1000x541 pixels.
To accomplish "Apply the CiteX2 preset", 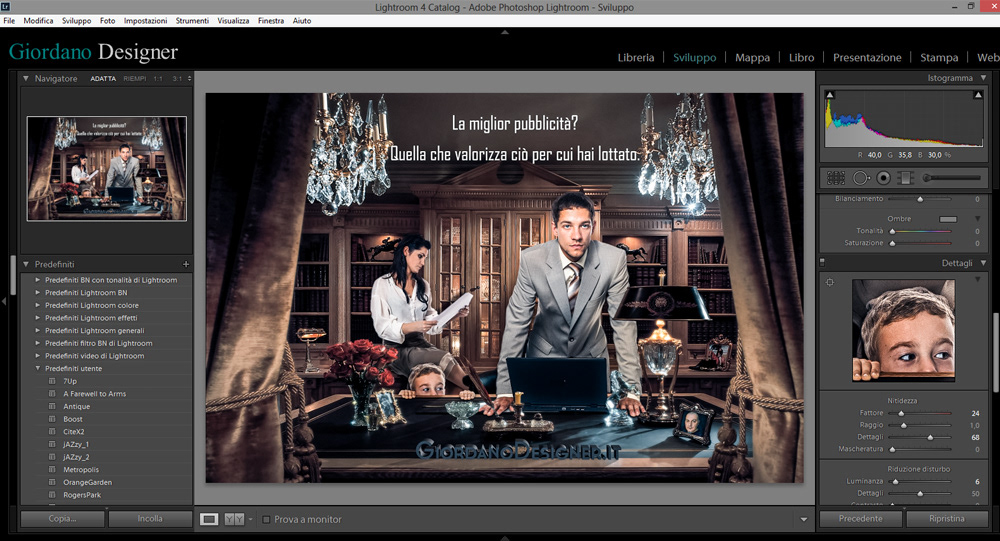I will [x=73, y=432].
